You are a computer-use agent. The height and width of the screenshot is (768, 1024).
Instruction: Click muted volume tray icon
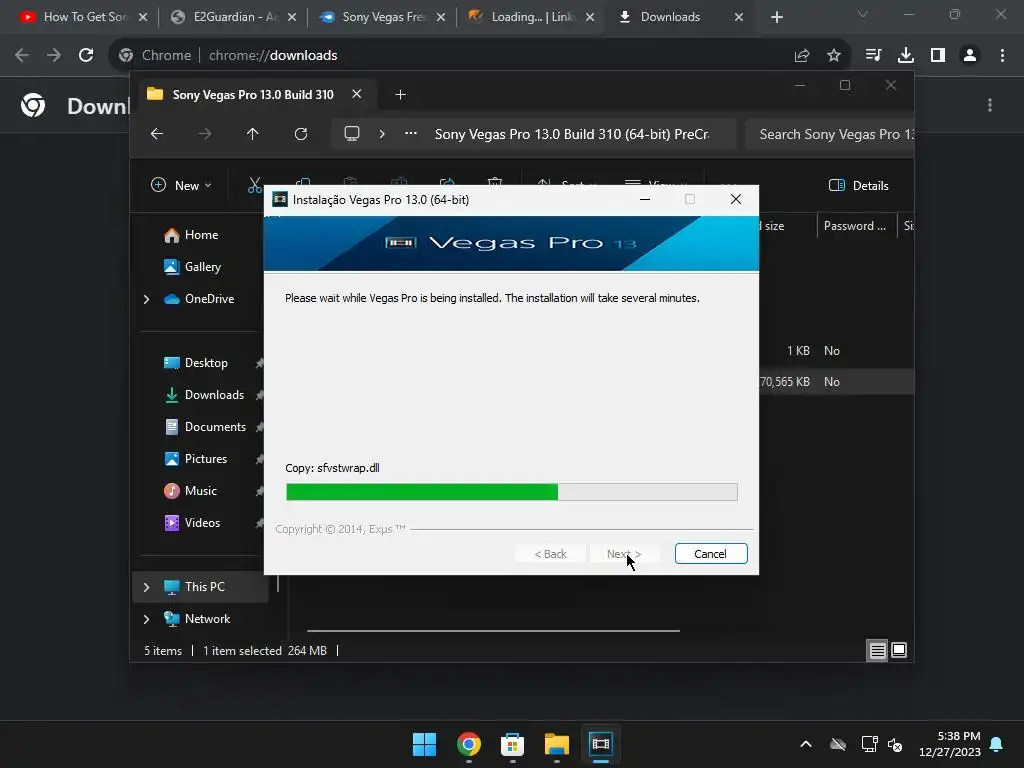pyautogui.click(x=895, y=744)
